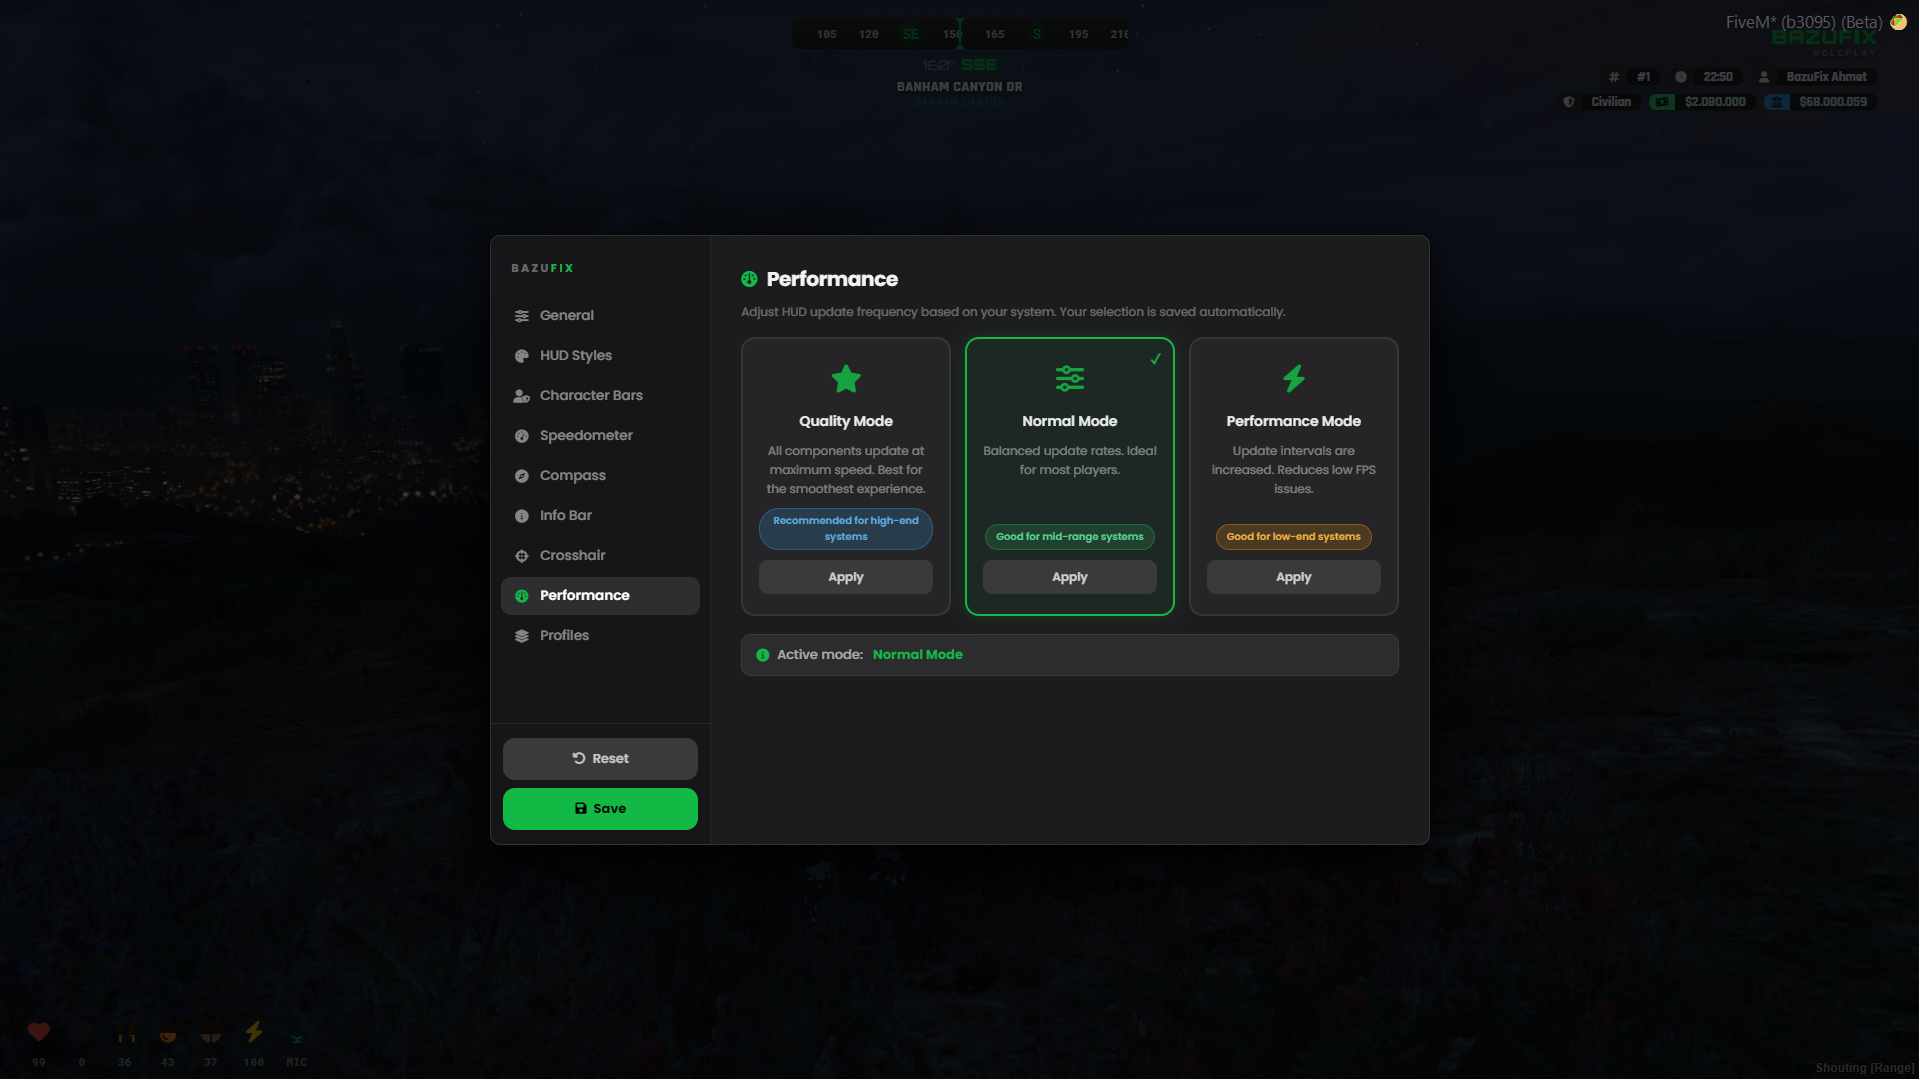This screenshot has width=1919, height=1079.
Task: Click the Performance heading icon
Action: tap(749, 279)
